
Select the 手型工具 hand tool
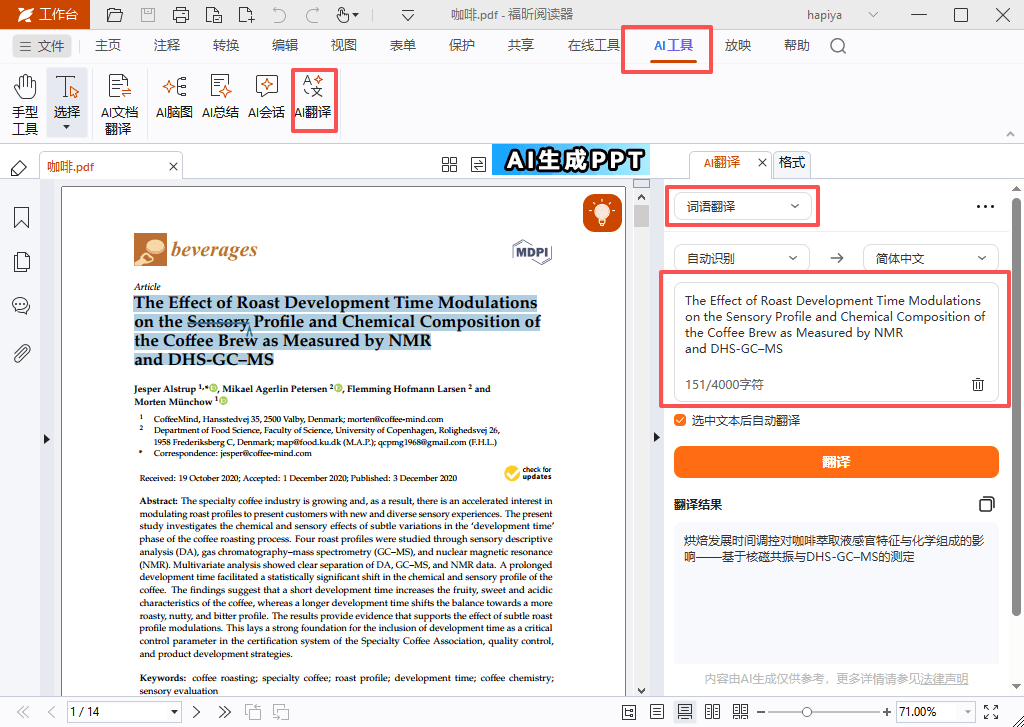coord(25,105)
